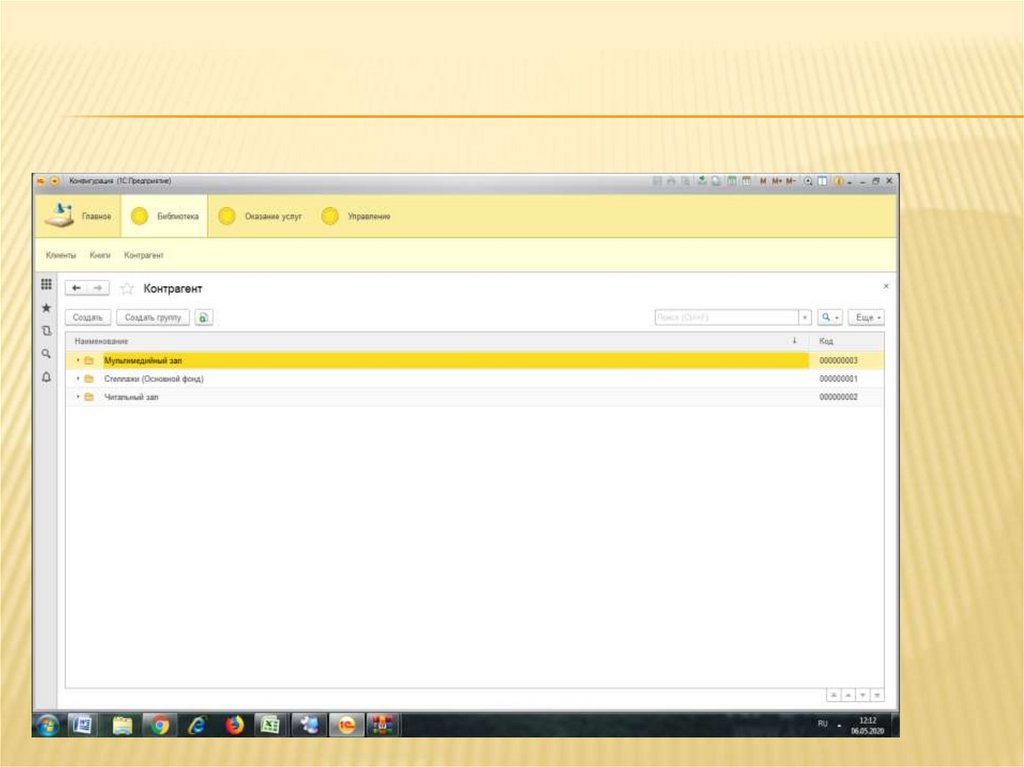Open notifications bell in sidebar
Viewport: 1024px width, 767px height.
point(46,377)
